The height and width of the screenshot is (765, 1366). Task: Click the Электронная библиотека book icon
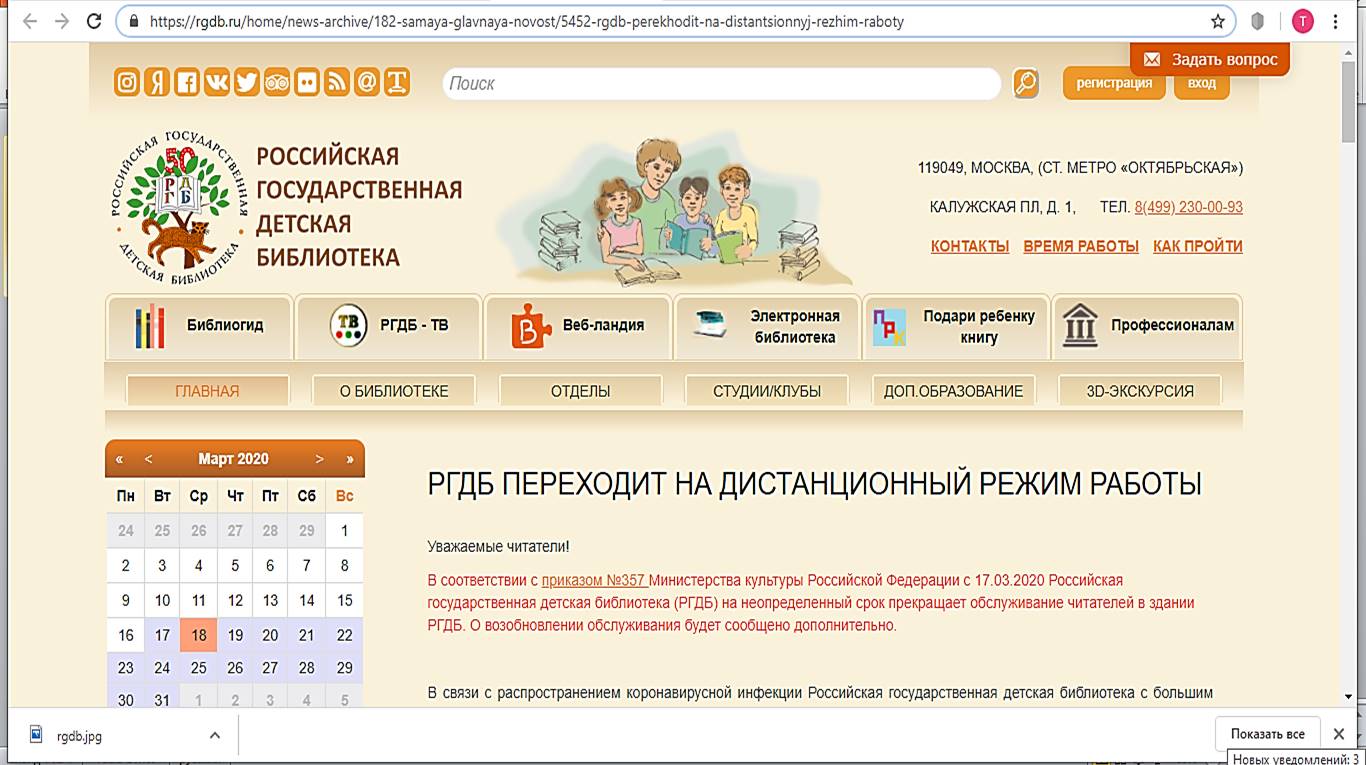[x=710, y=325]
